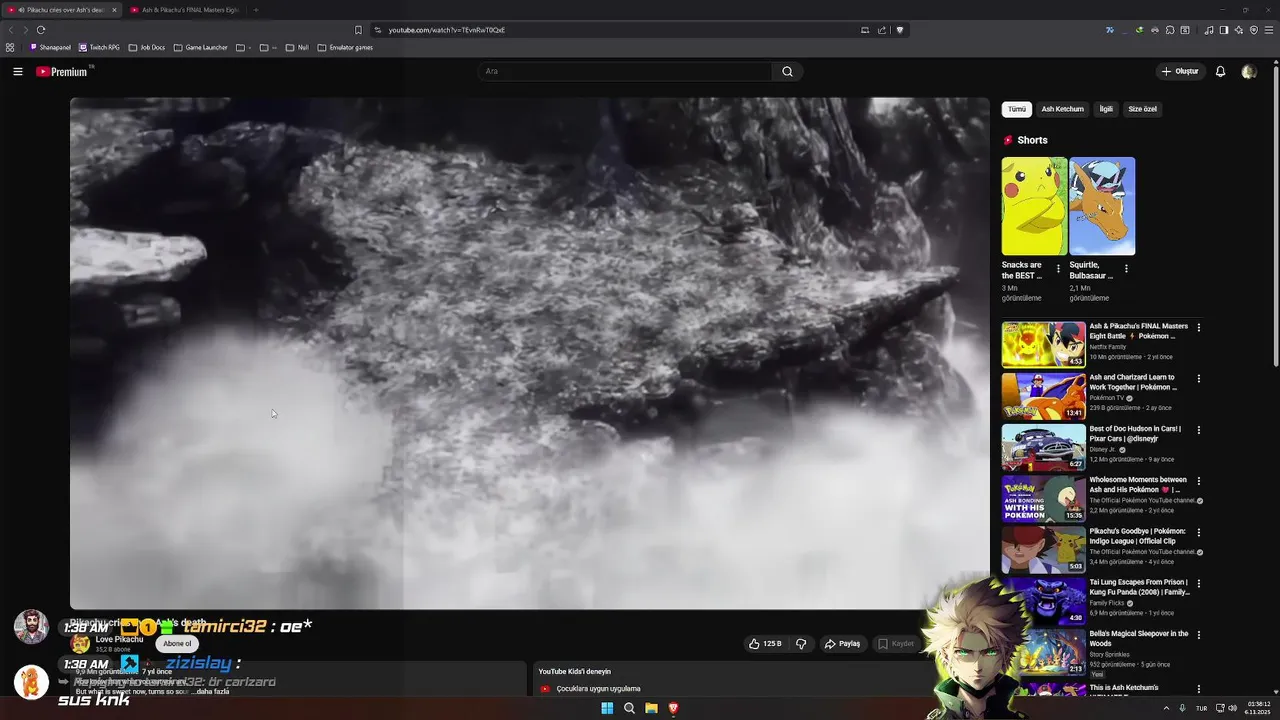Click the browser address bar URL
This screenshot has height=720, width=1280.
pyautogui.click(x=447, y=30)
